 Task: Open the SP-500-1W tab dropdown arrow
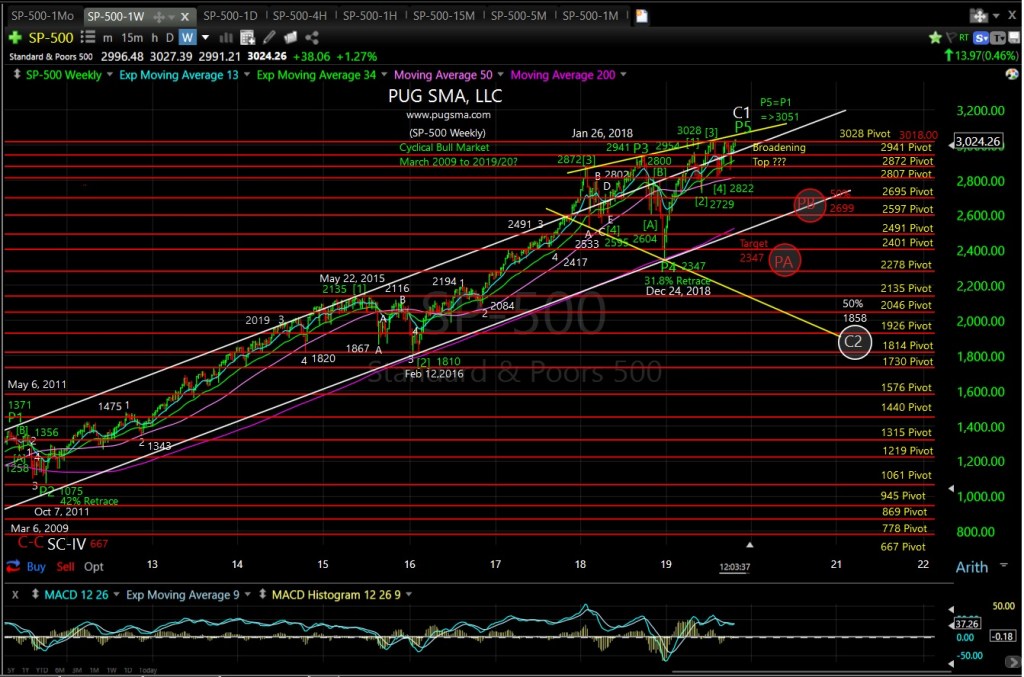(x=171, y=17)
